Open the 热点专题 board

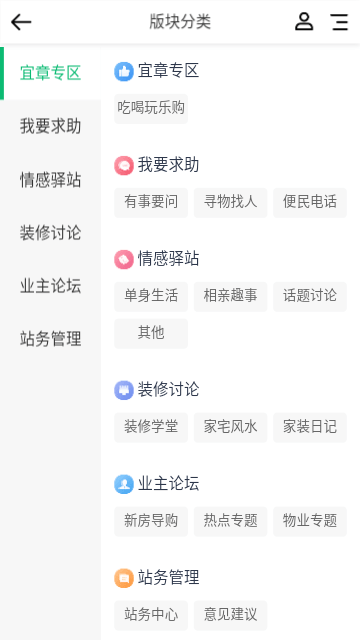tap(231, 521)
